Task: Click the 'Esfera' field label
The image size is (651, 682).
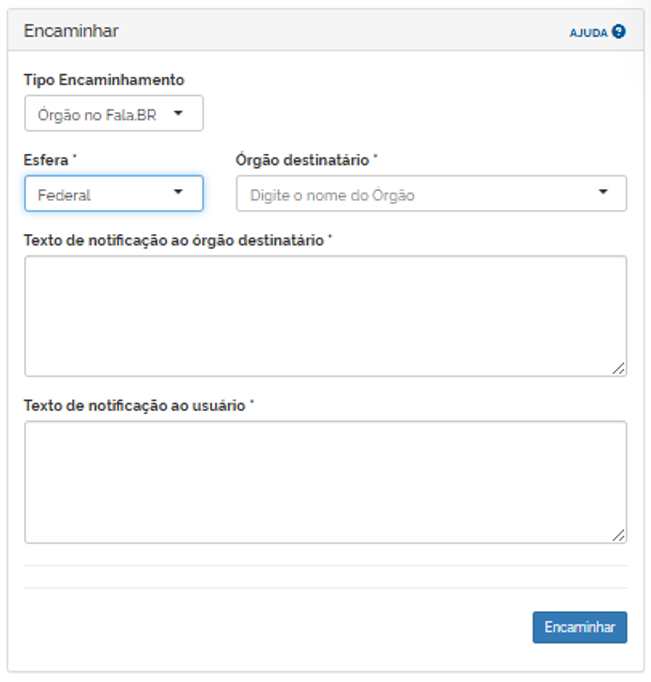Action: [x=46, y=159]
